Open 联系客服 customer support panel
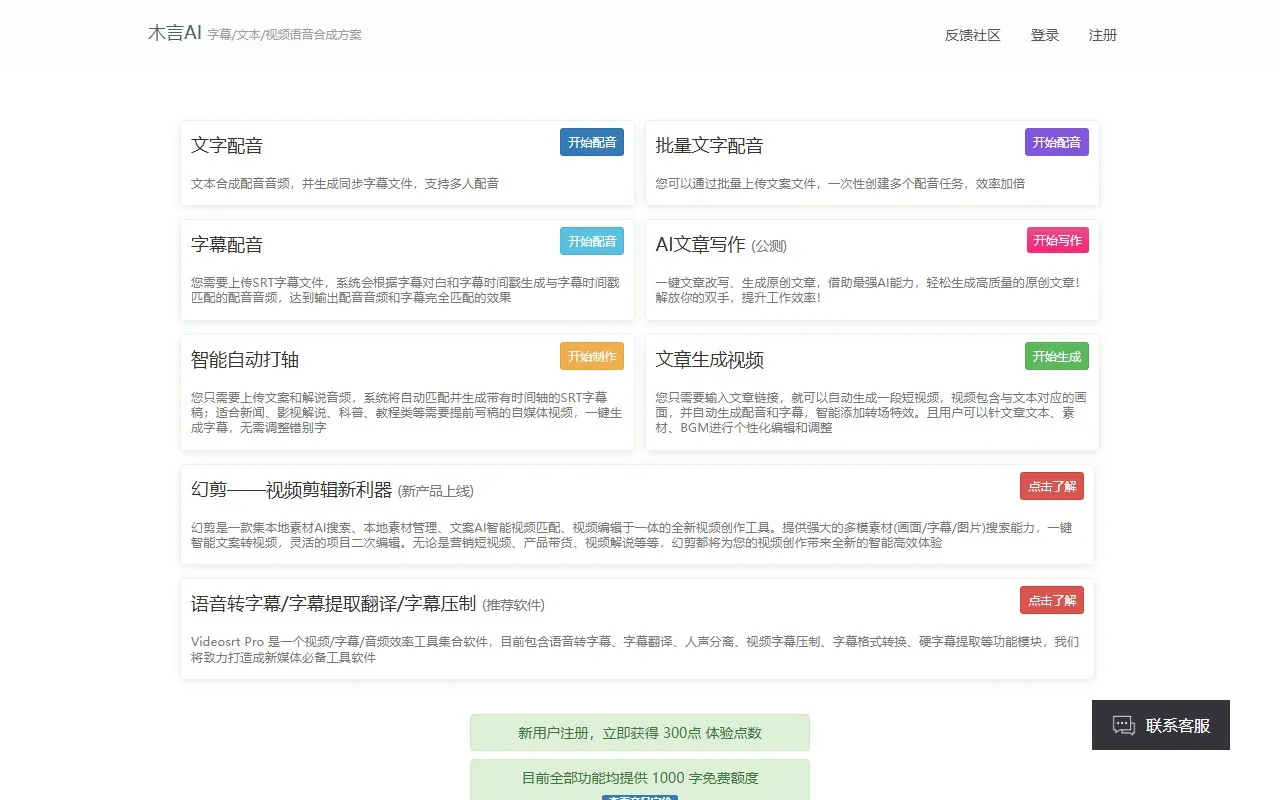This screenshot has width=1280, height=800. (1160, 725)
